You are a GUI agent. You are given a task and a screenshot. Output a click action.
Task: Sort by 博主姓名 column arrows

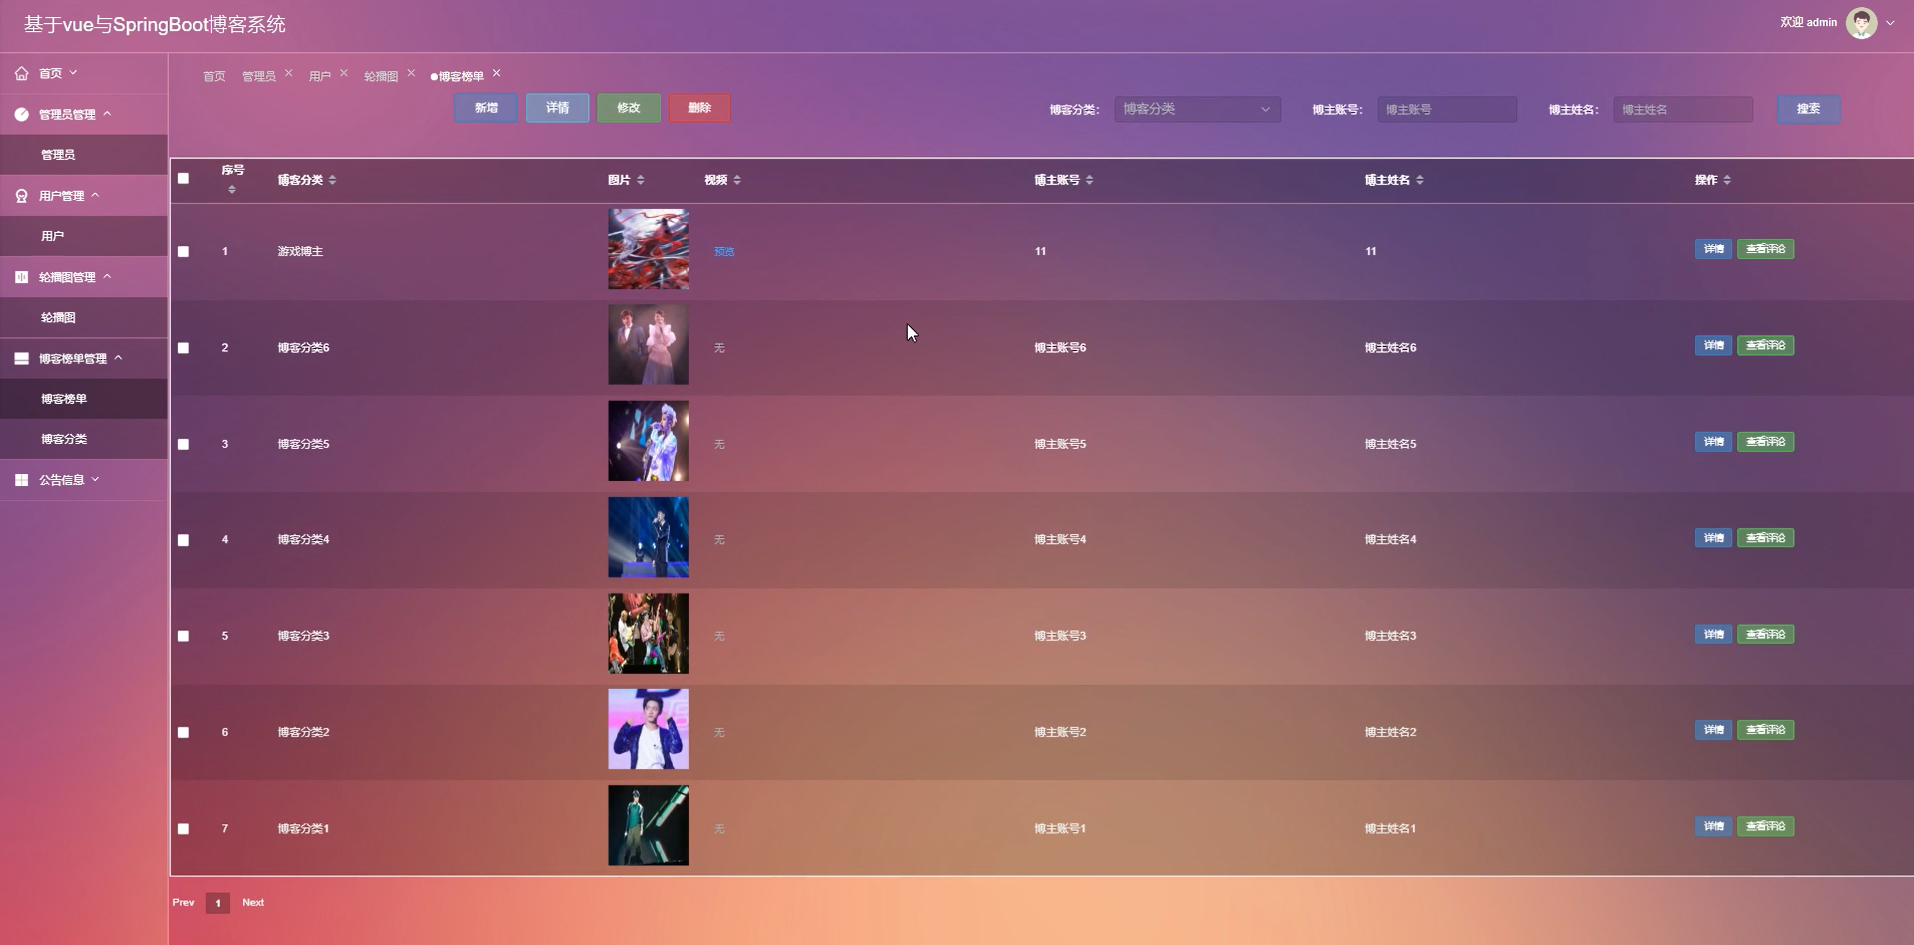[x=1420, y=180]
